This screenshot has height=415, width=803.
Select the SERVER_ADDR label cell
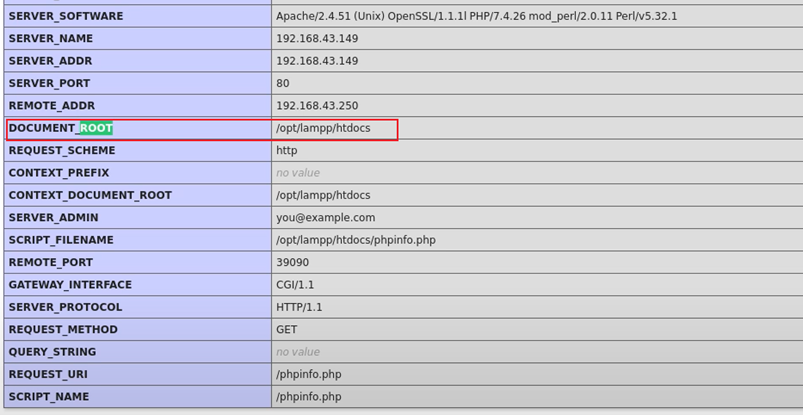tap(138, 61)
